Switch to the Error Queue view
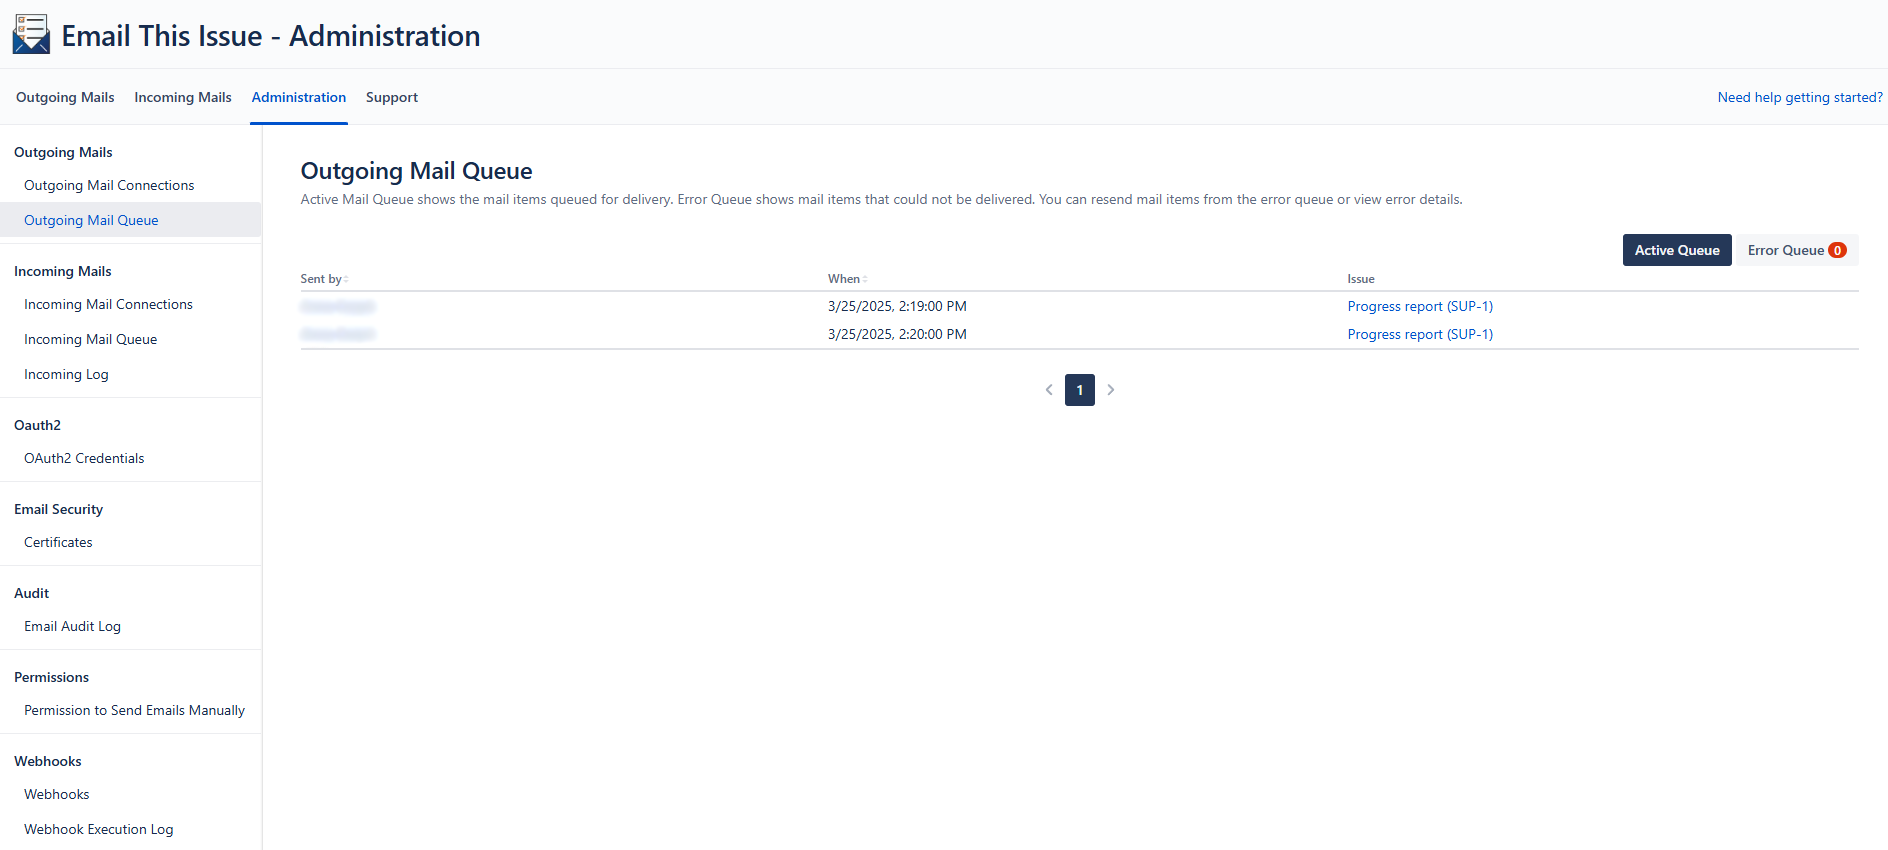 (1785, 251)
